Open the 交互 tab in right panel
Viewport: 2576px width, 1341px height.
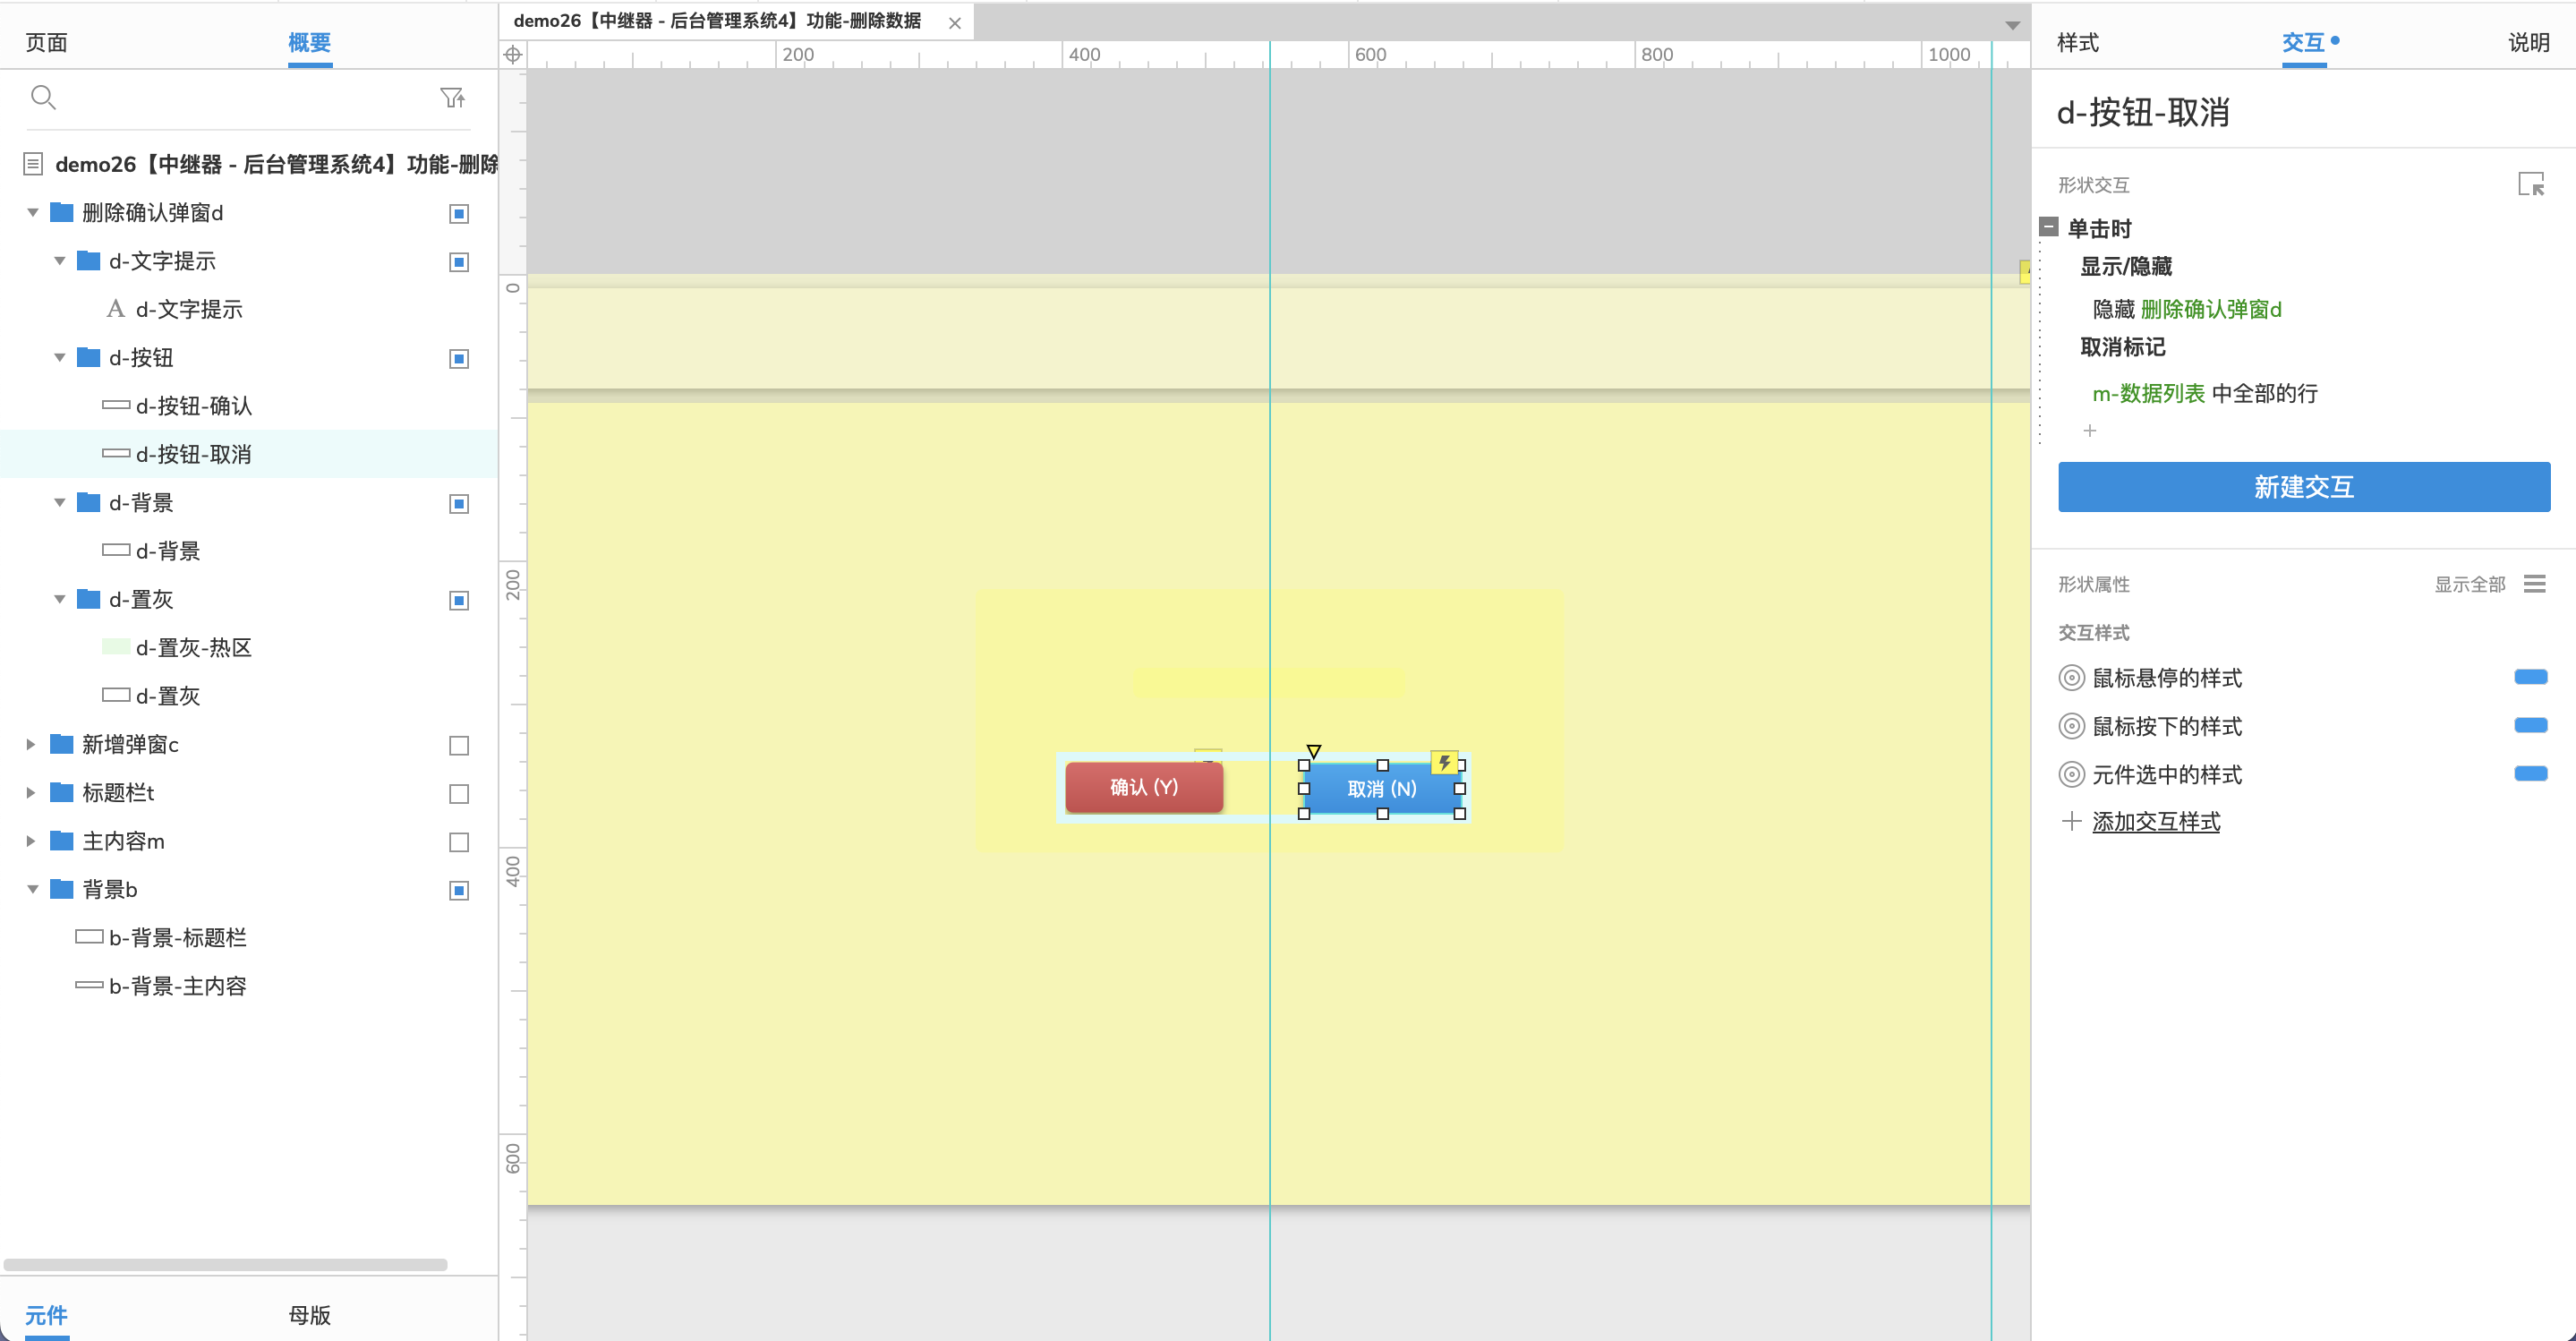2303,42
